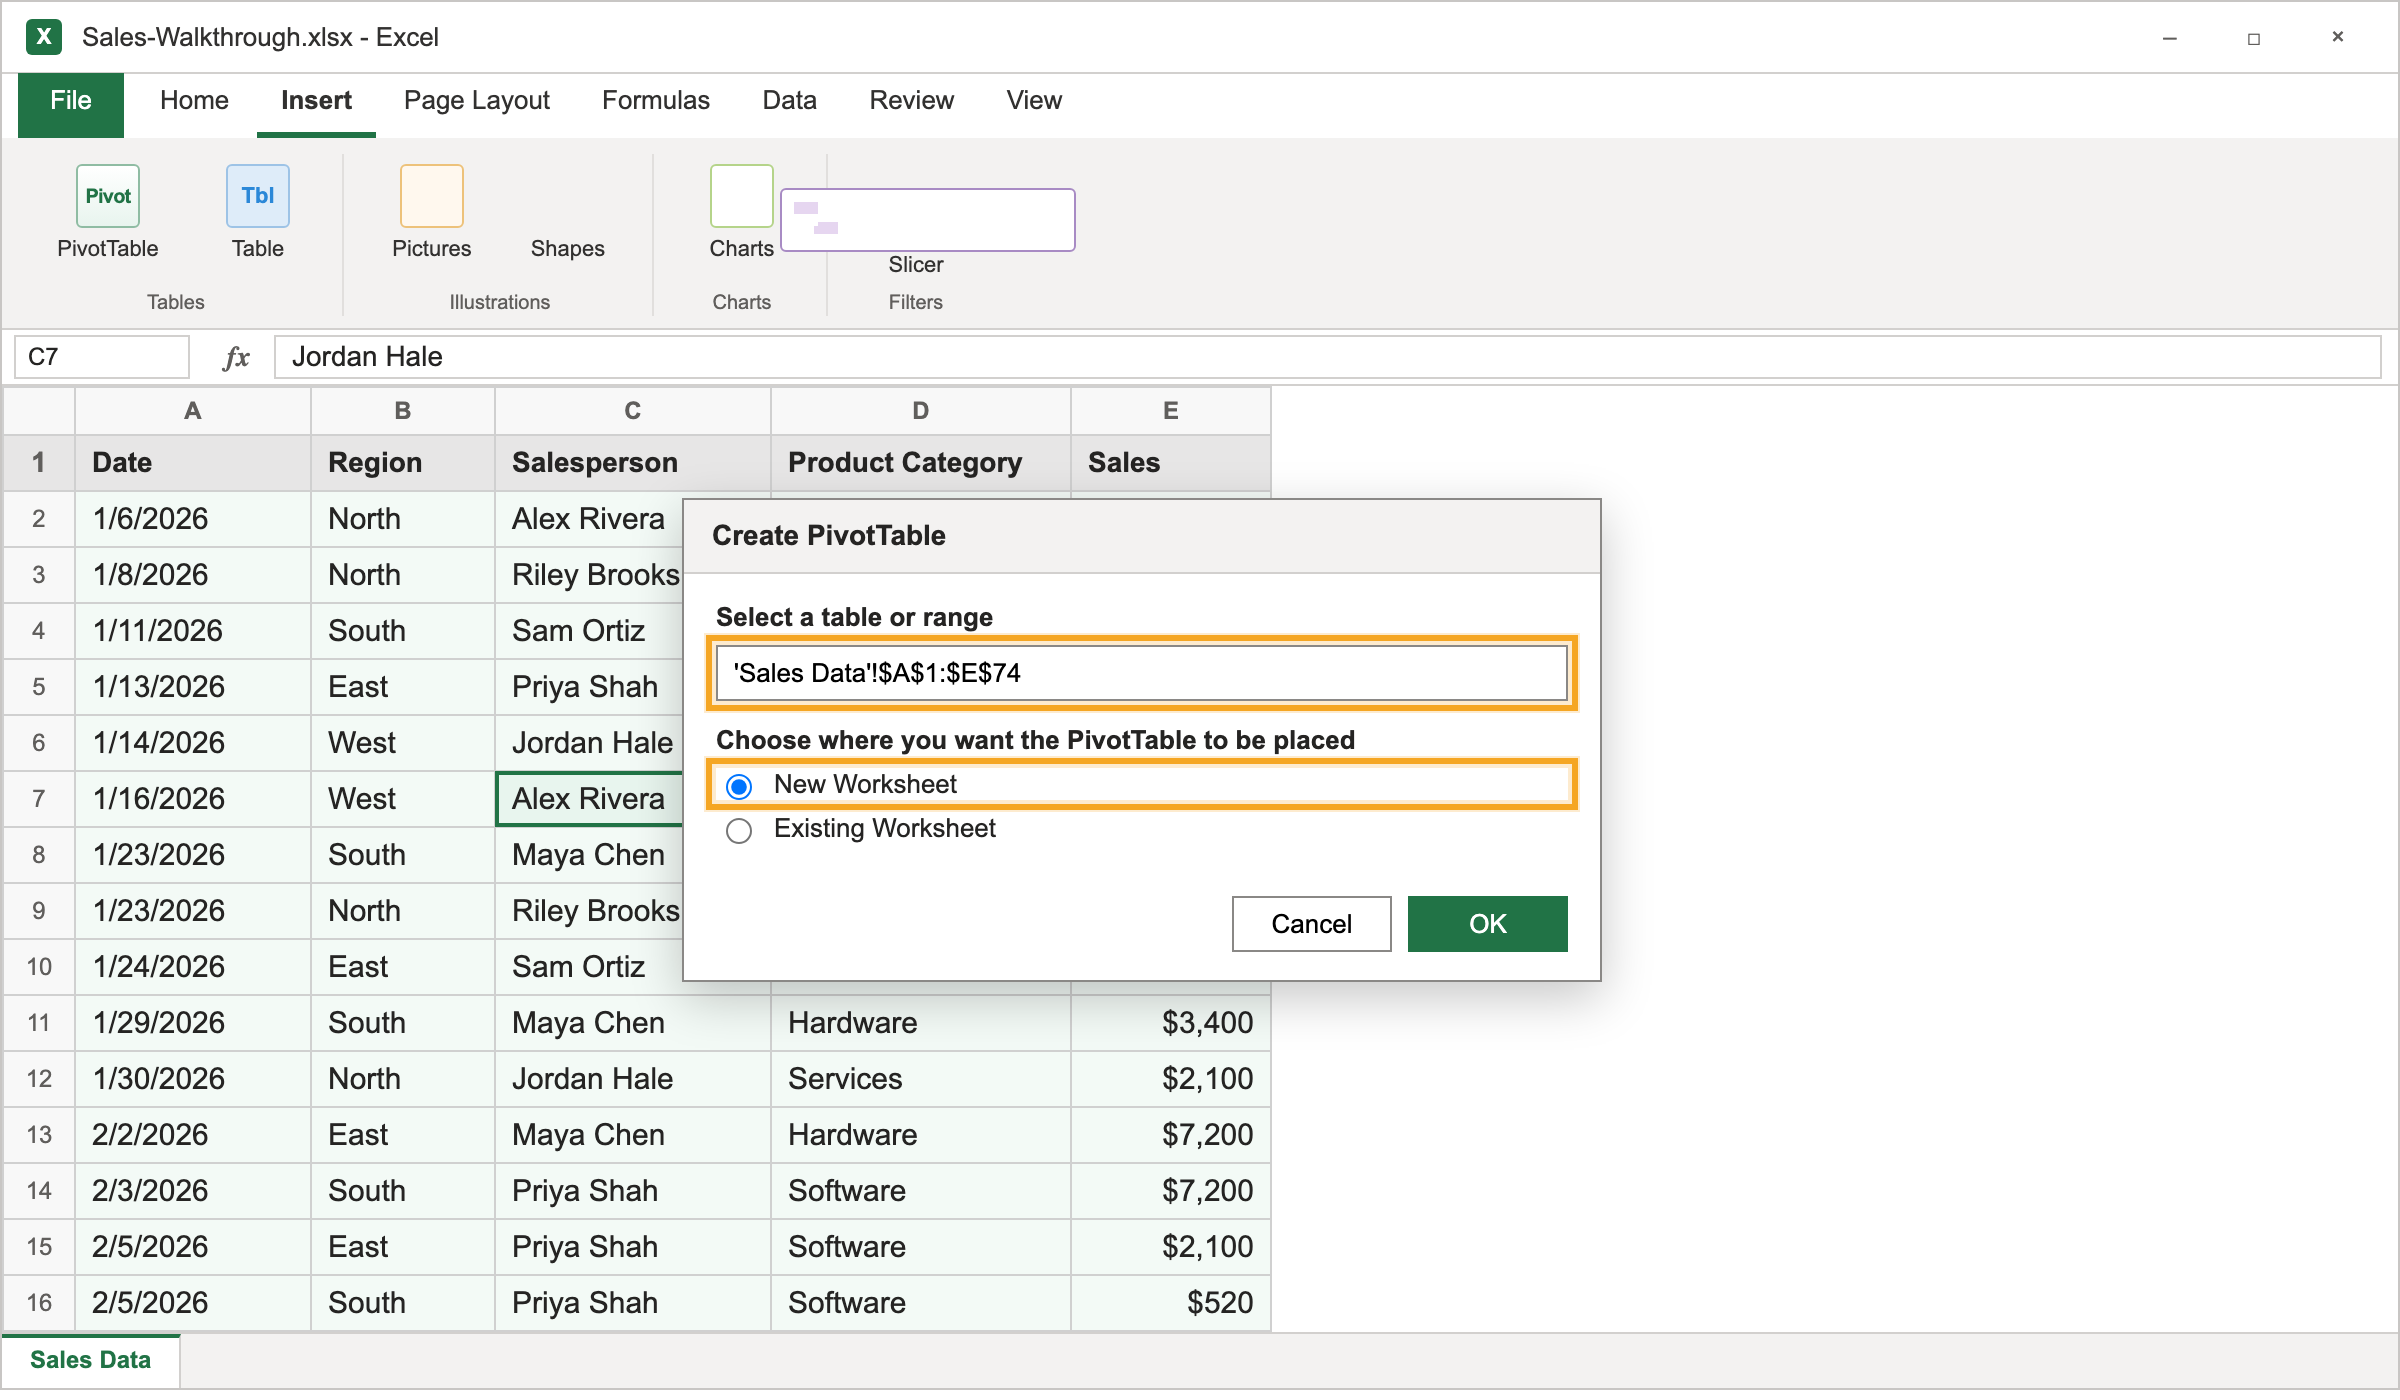Click the Charts icon in the ribbon
The image size is (2400, 1400).
pos(742,196)
